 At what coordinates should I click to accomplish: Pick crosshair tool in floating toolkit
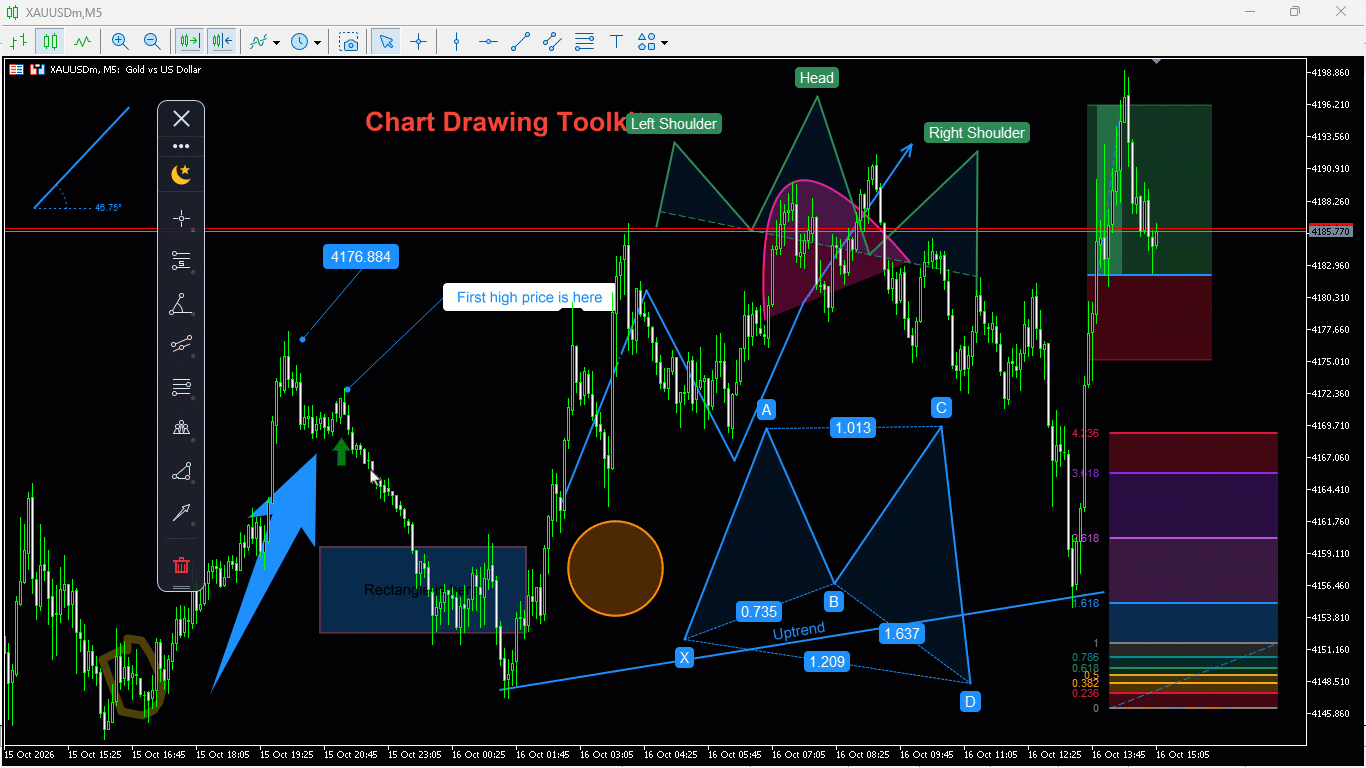181,218
